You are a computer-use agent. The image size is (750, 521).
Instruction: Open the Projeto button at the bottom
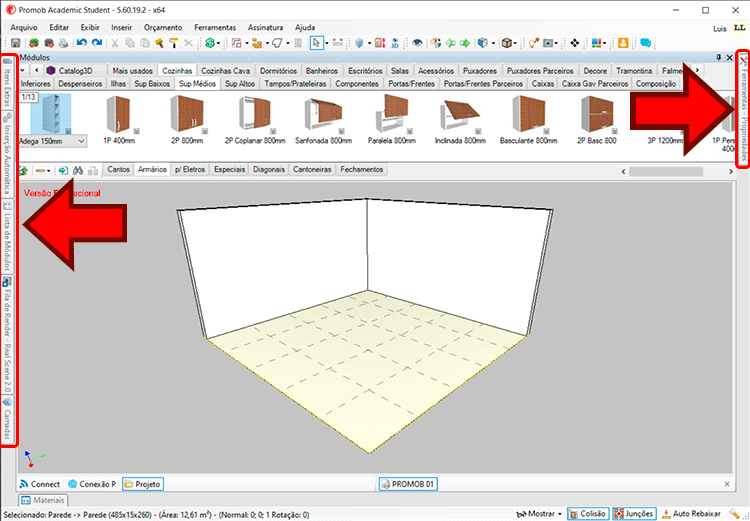click(x=142, y=484)
